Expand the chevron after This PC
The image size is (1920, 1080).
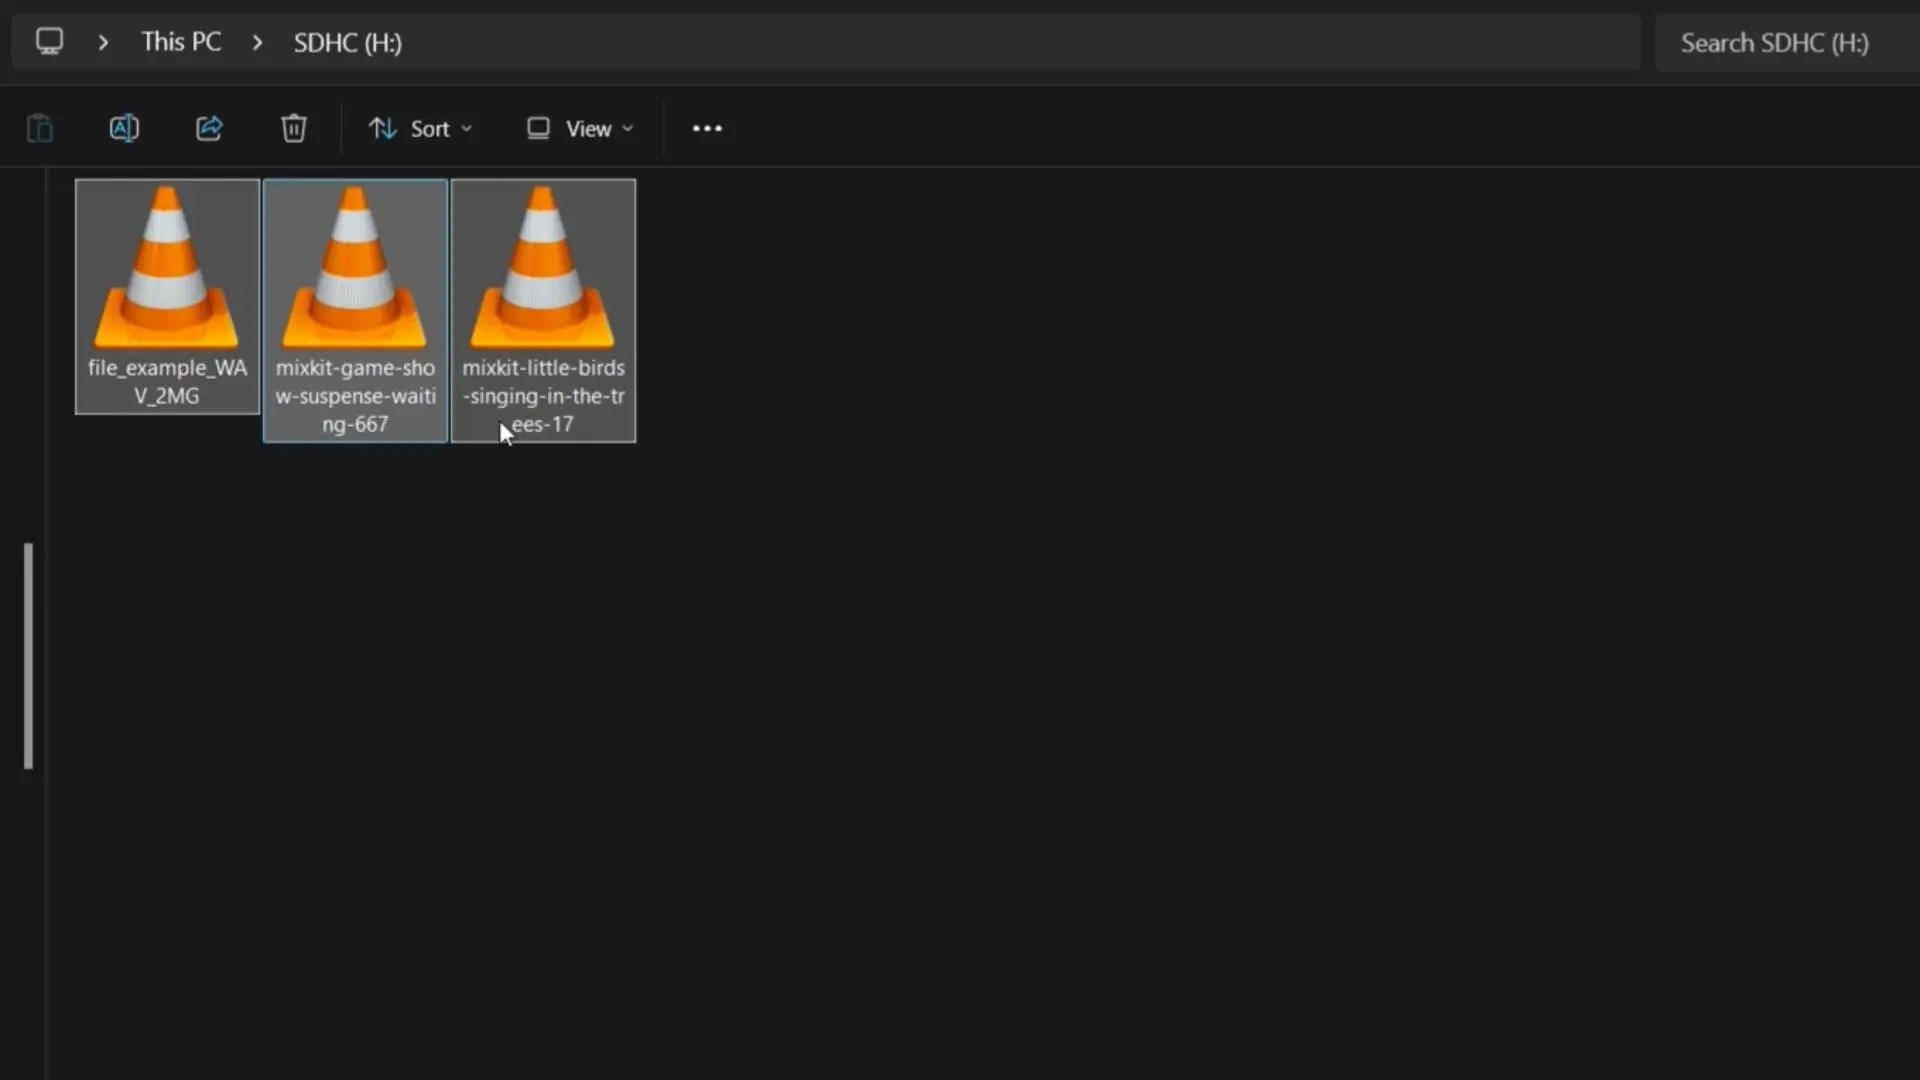click(x=257, y=43)
